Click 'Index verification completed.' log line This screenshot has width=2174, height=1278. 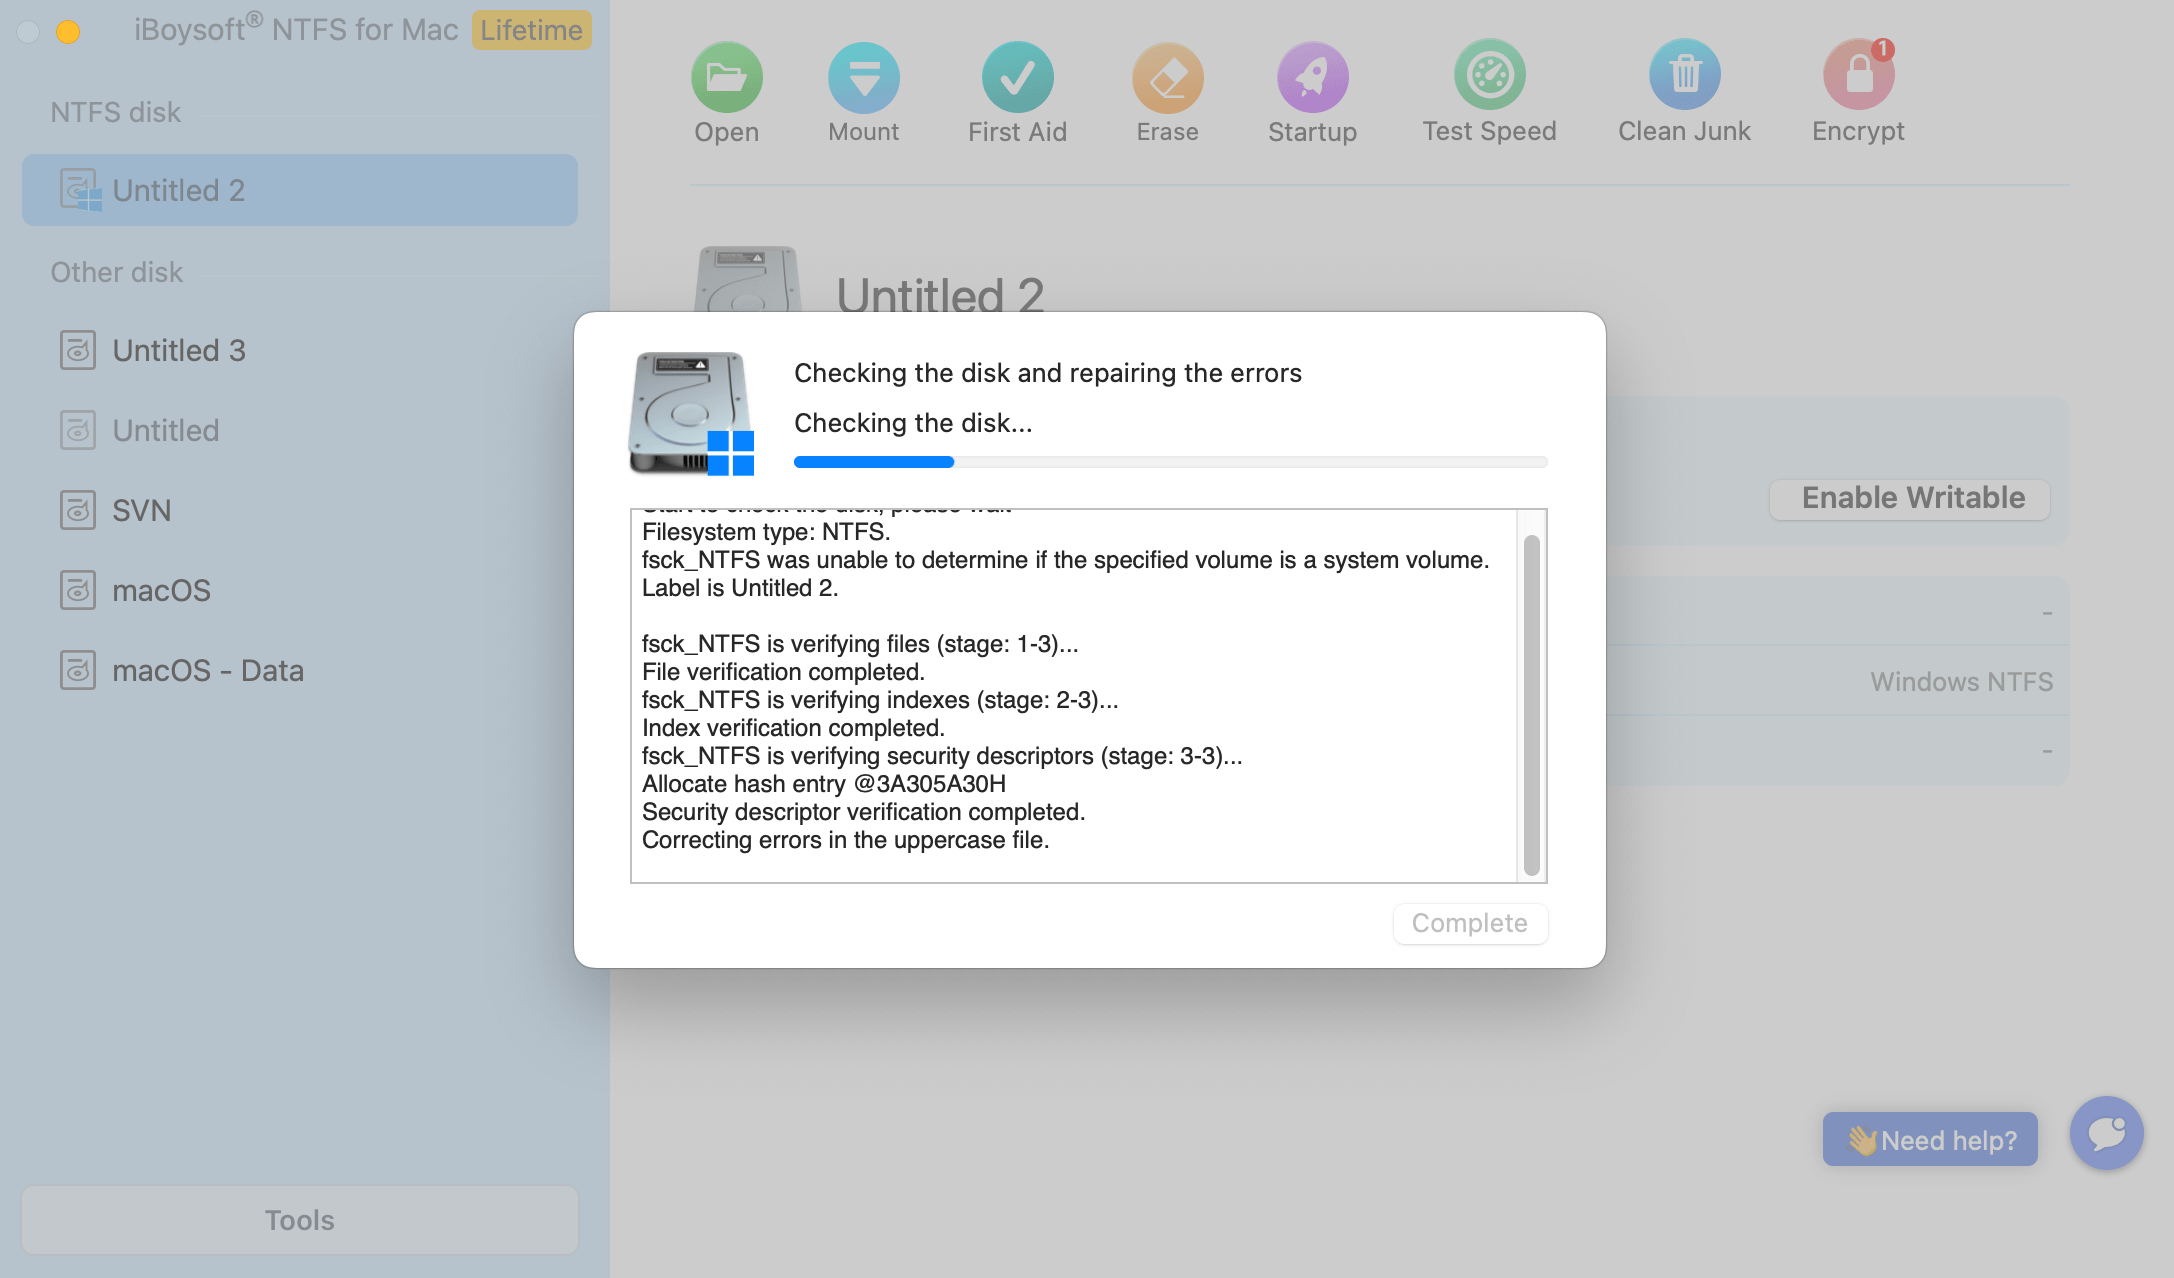793,728
